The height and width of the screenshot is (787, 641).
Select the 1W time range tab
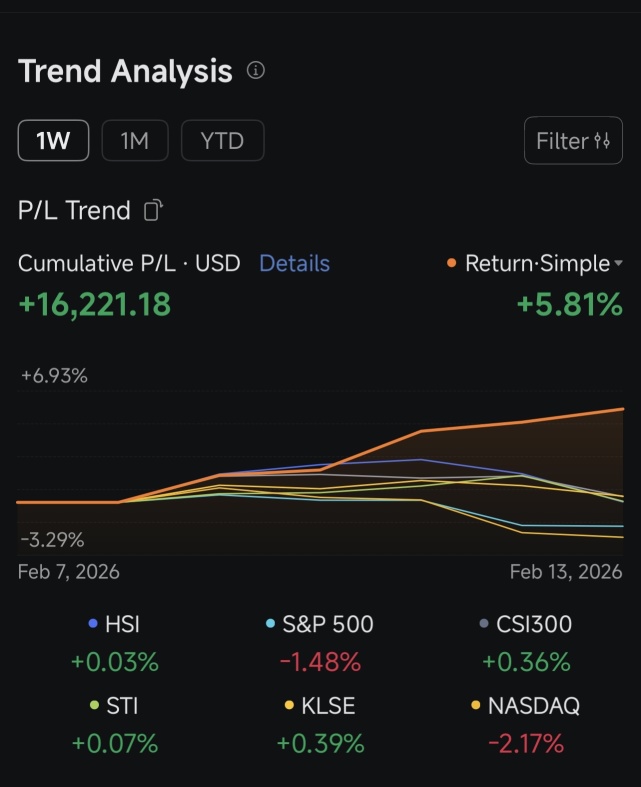click(53, 141)
